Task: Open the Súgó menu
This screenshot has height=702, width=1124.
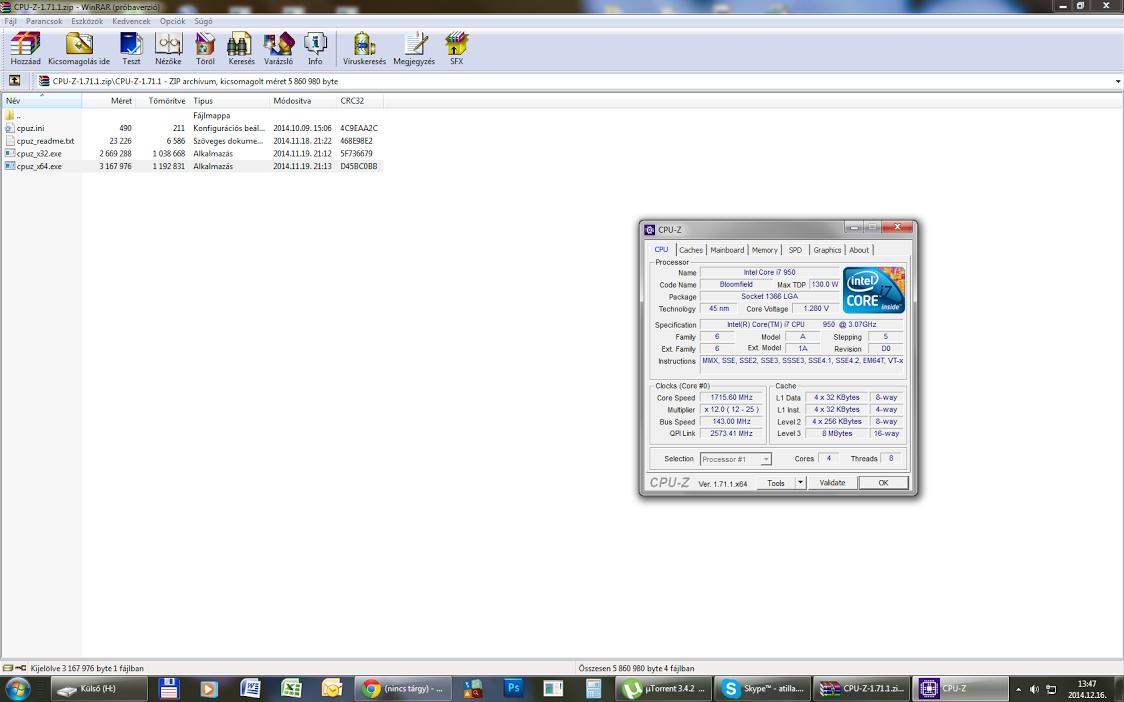Action: [204, 22]
